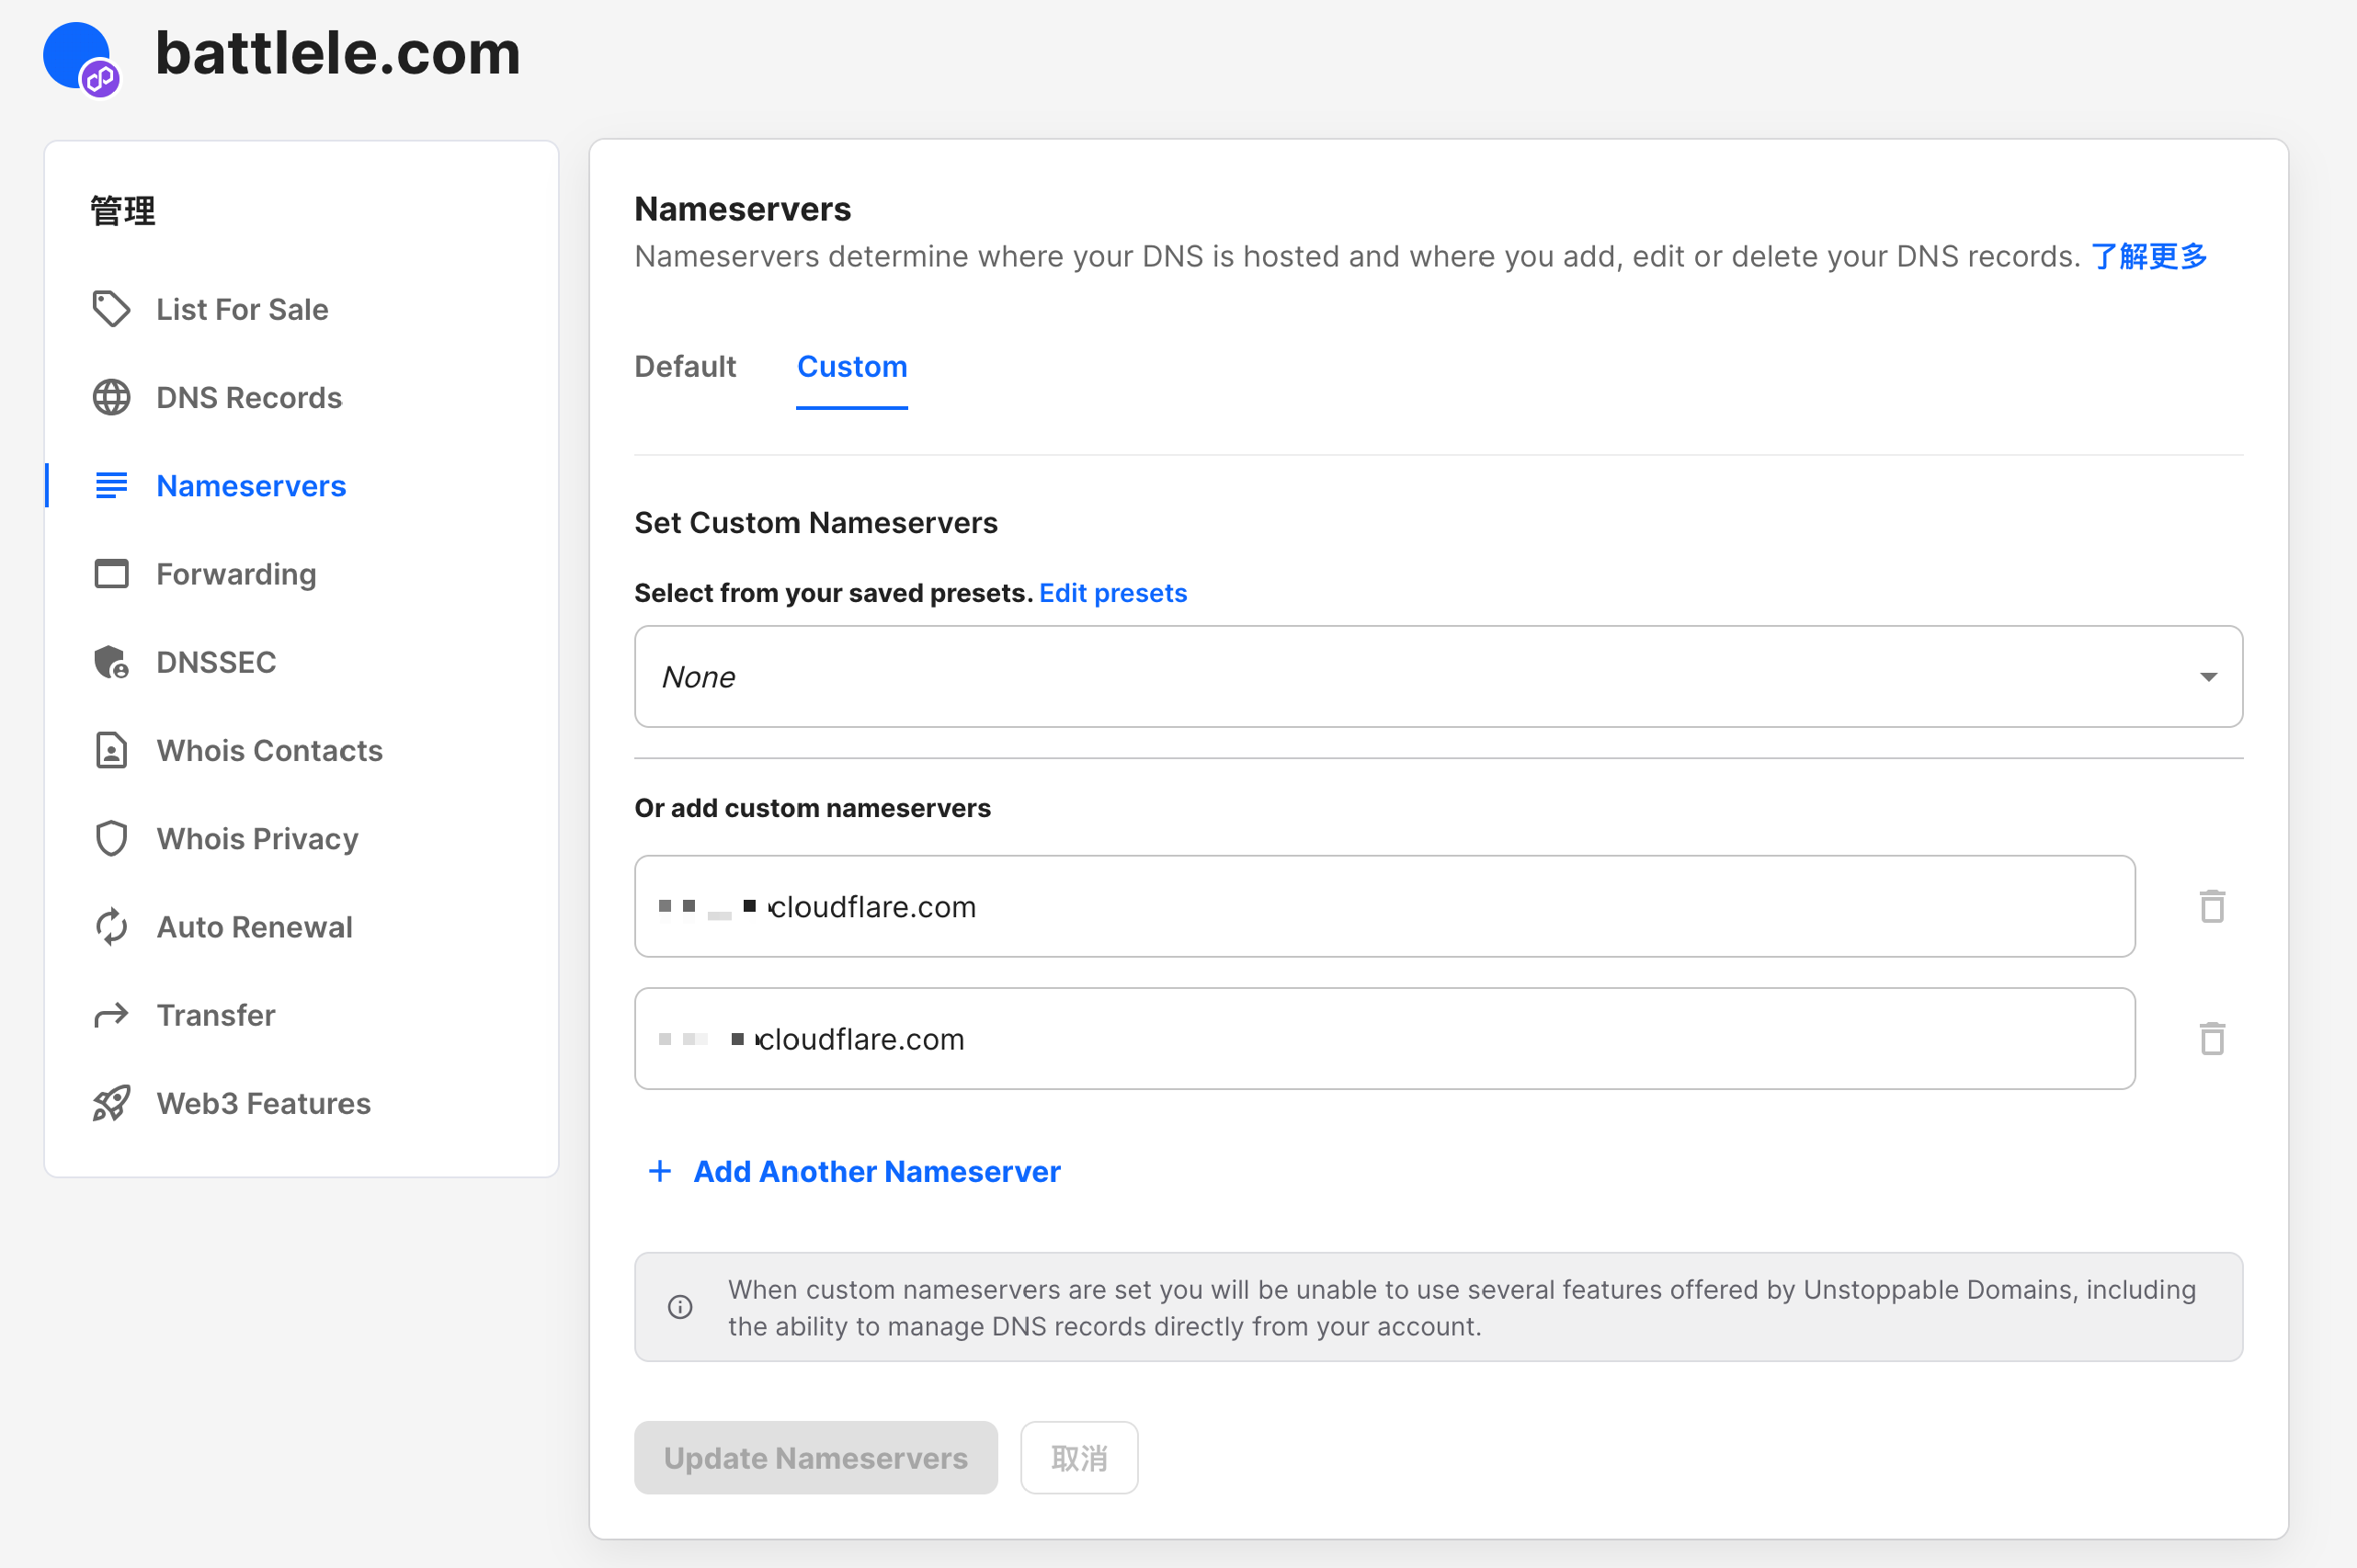
Task: Click the presets dropdown arrow
Action: click(x=2208, y=678)
